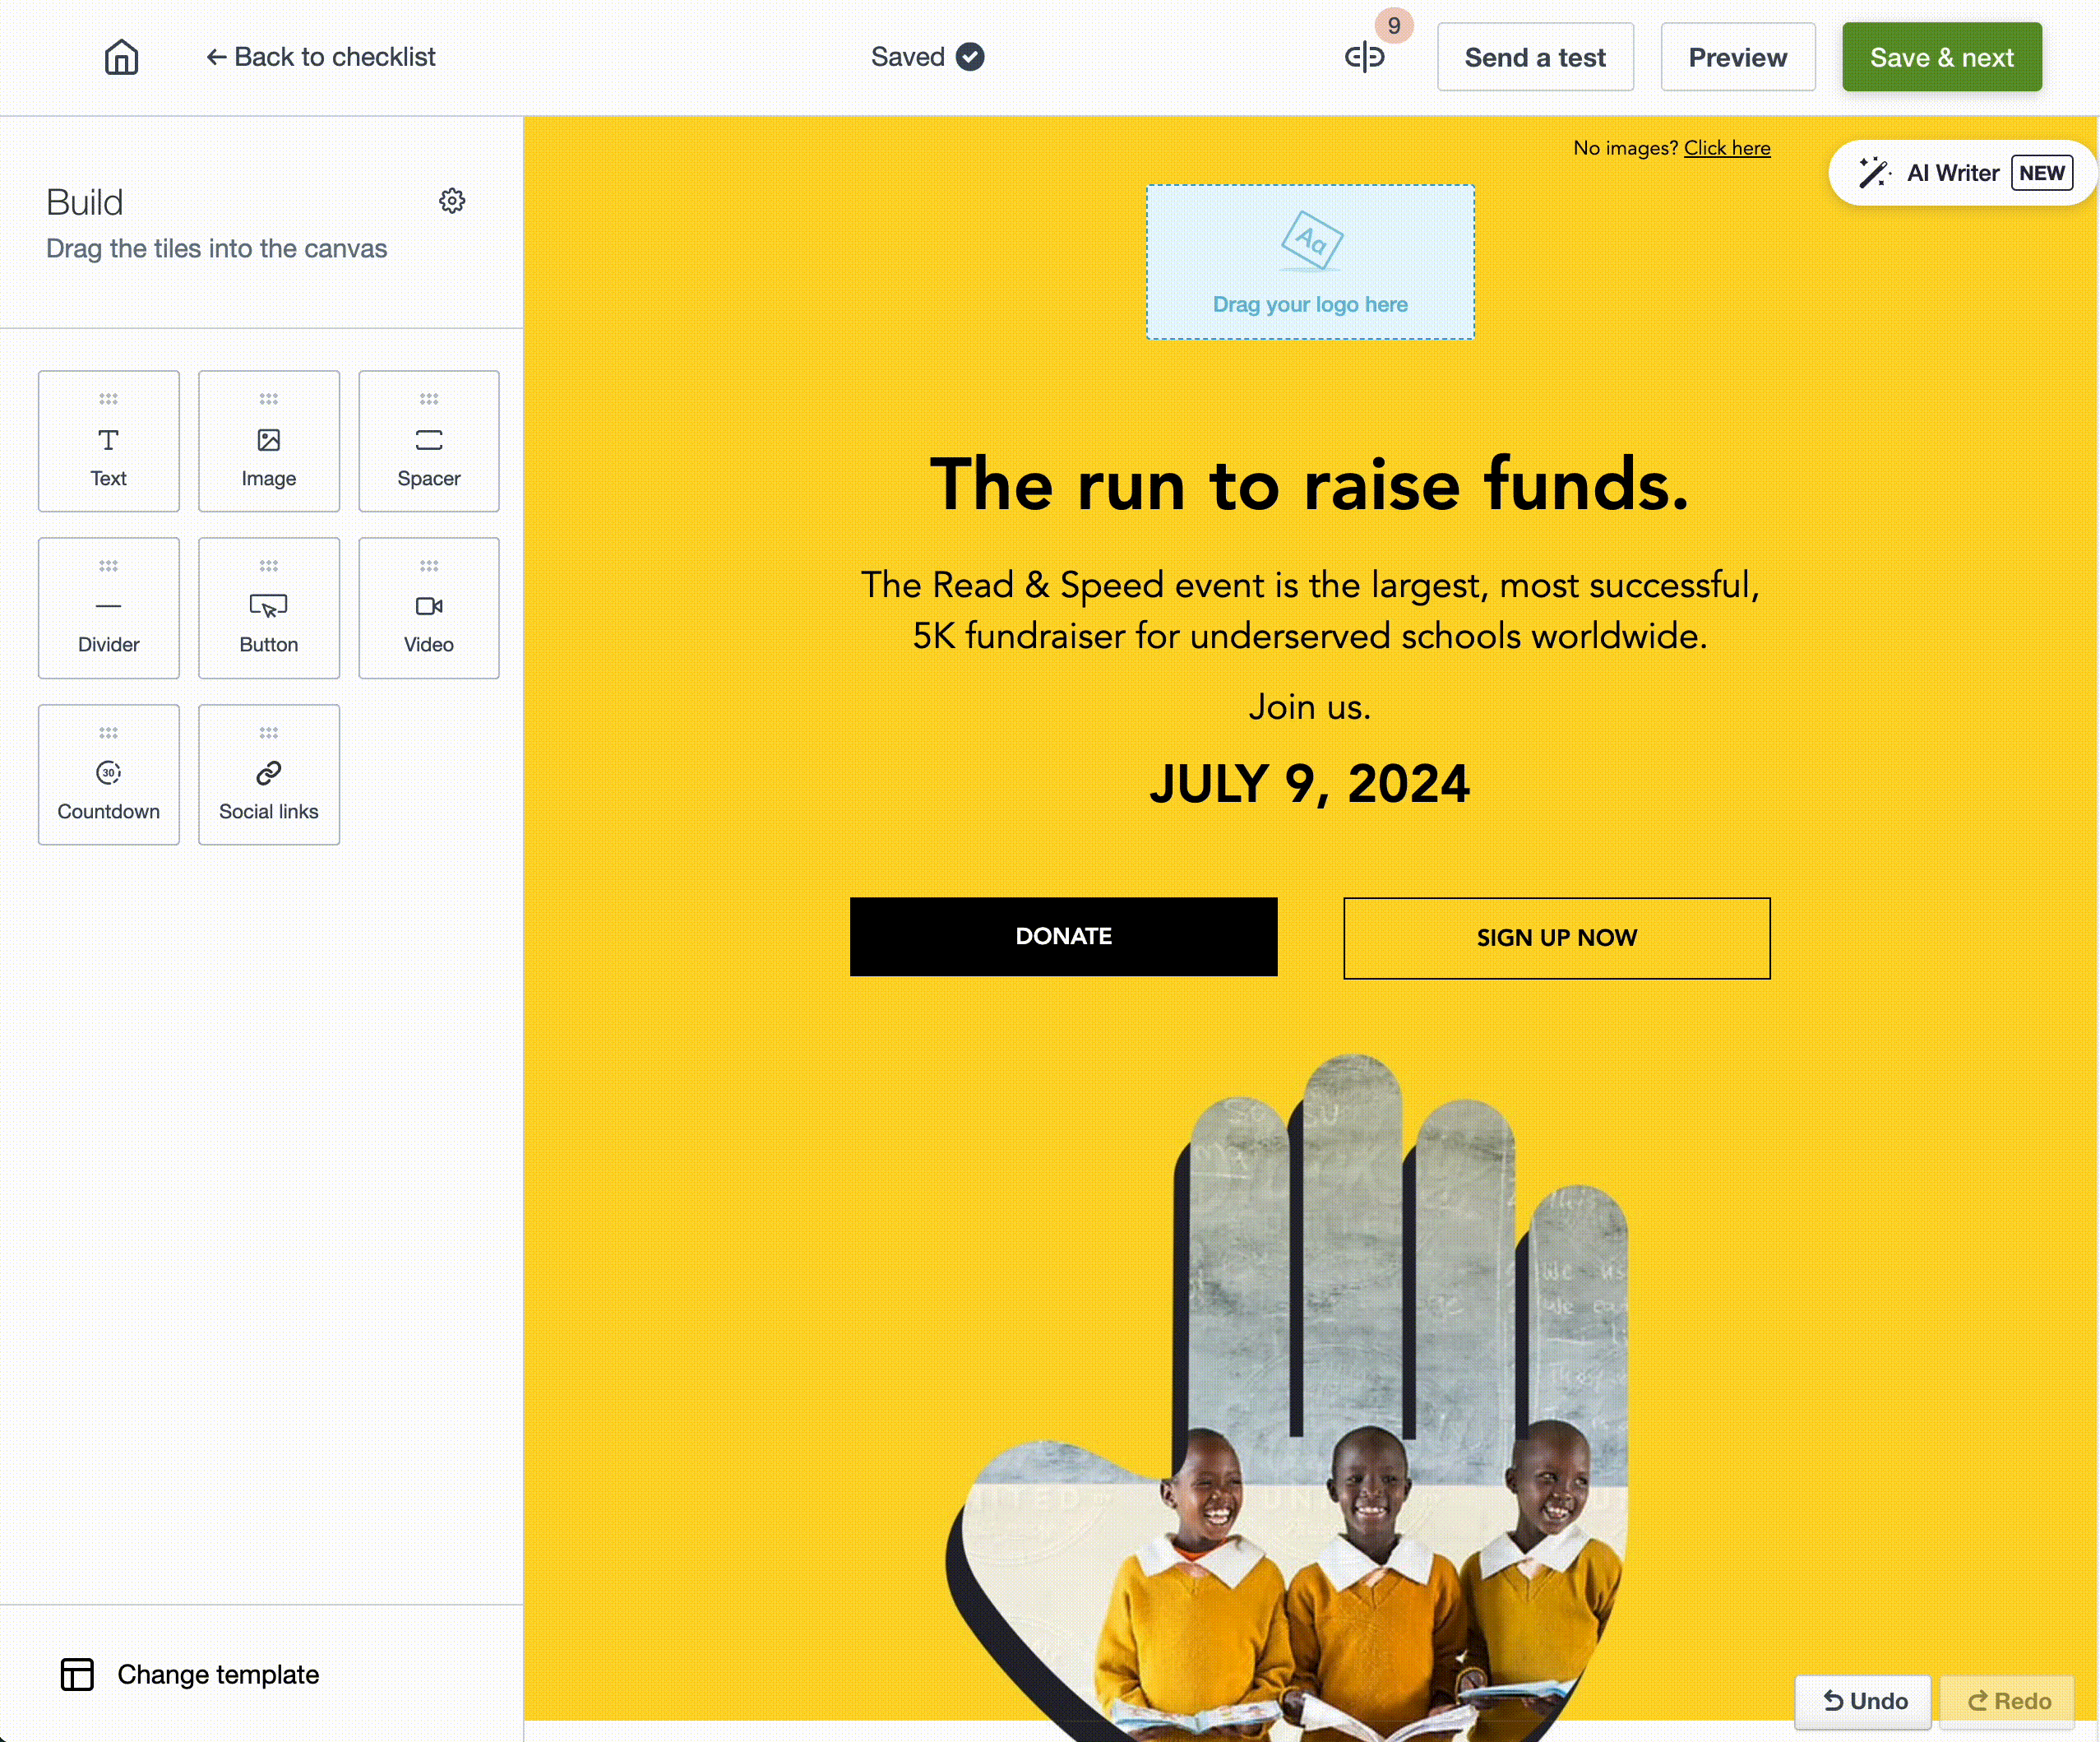The height and width of the screenshot is (1742, 2100).
Task: Click the DONATE button in canvas
Action: coord(1064,936)
